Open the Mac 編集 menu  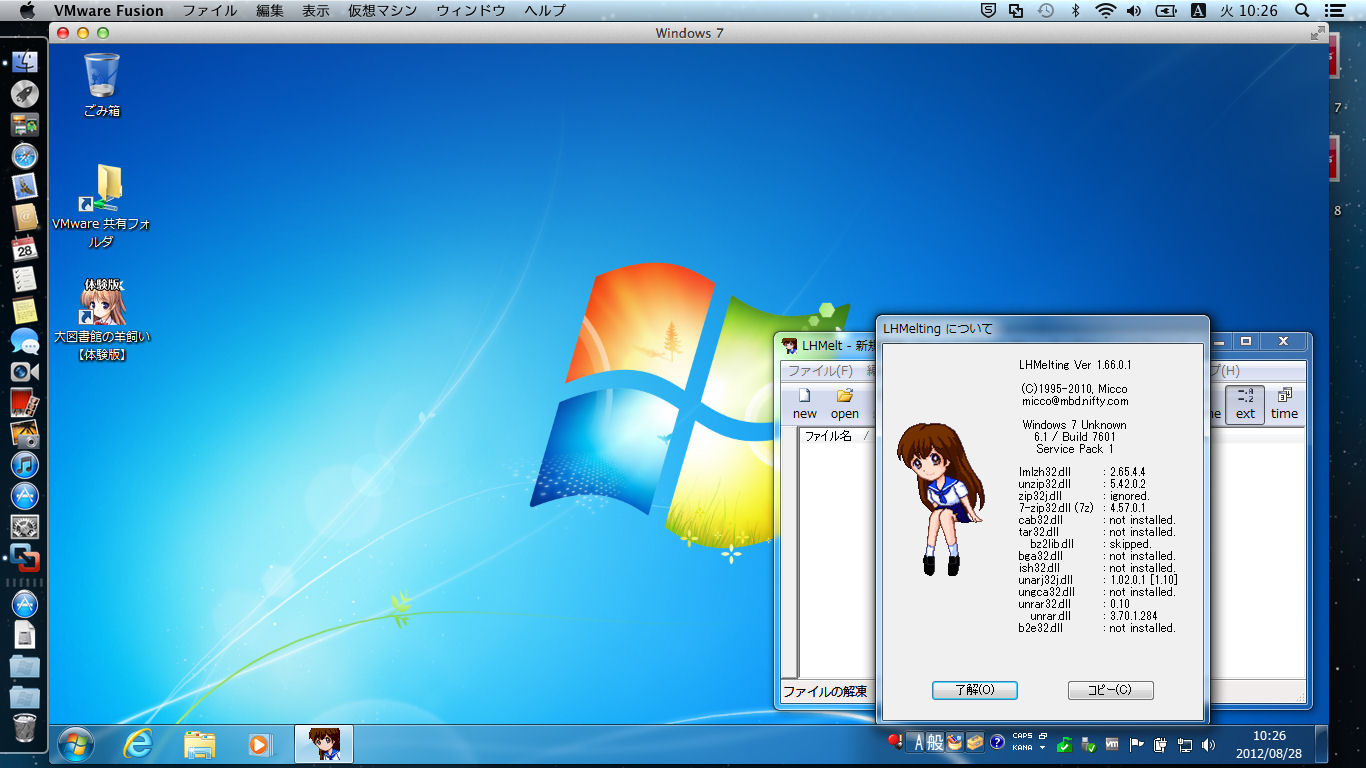269,10
